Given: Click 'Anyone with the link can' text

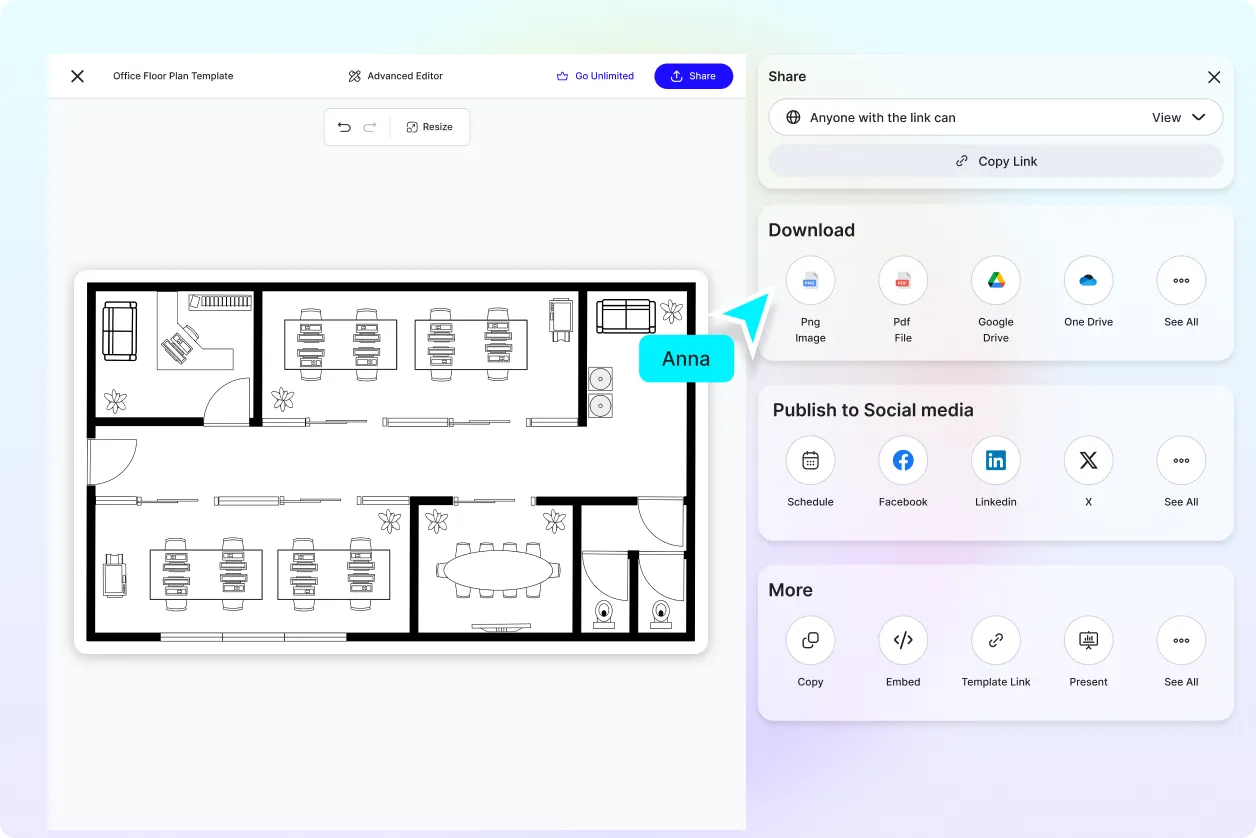Looking at the screenshot, I should 883,117.
